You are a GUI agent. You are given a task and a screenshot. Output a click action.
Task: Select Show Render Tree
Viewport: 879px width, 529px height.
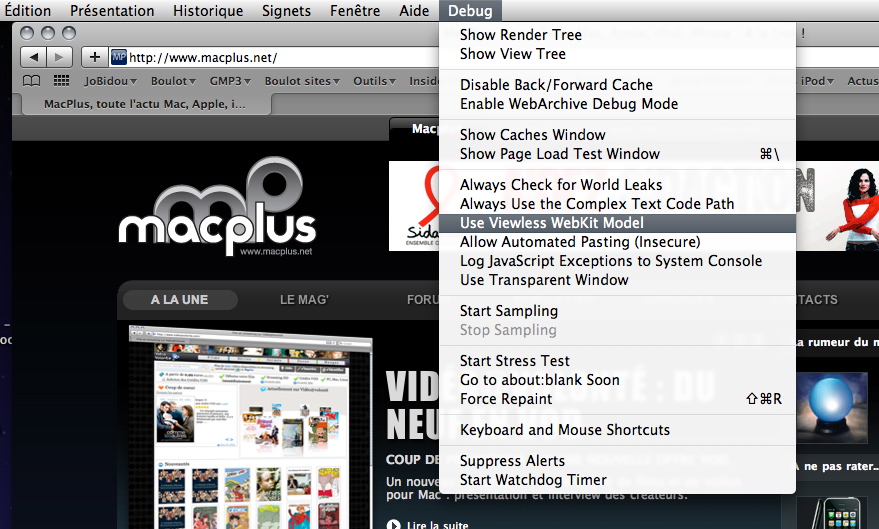tap(617, 35)
